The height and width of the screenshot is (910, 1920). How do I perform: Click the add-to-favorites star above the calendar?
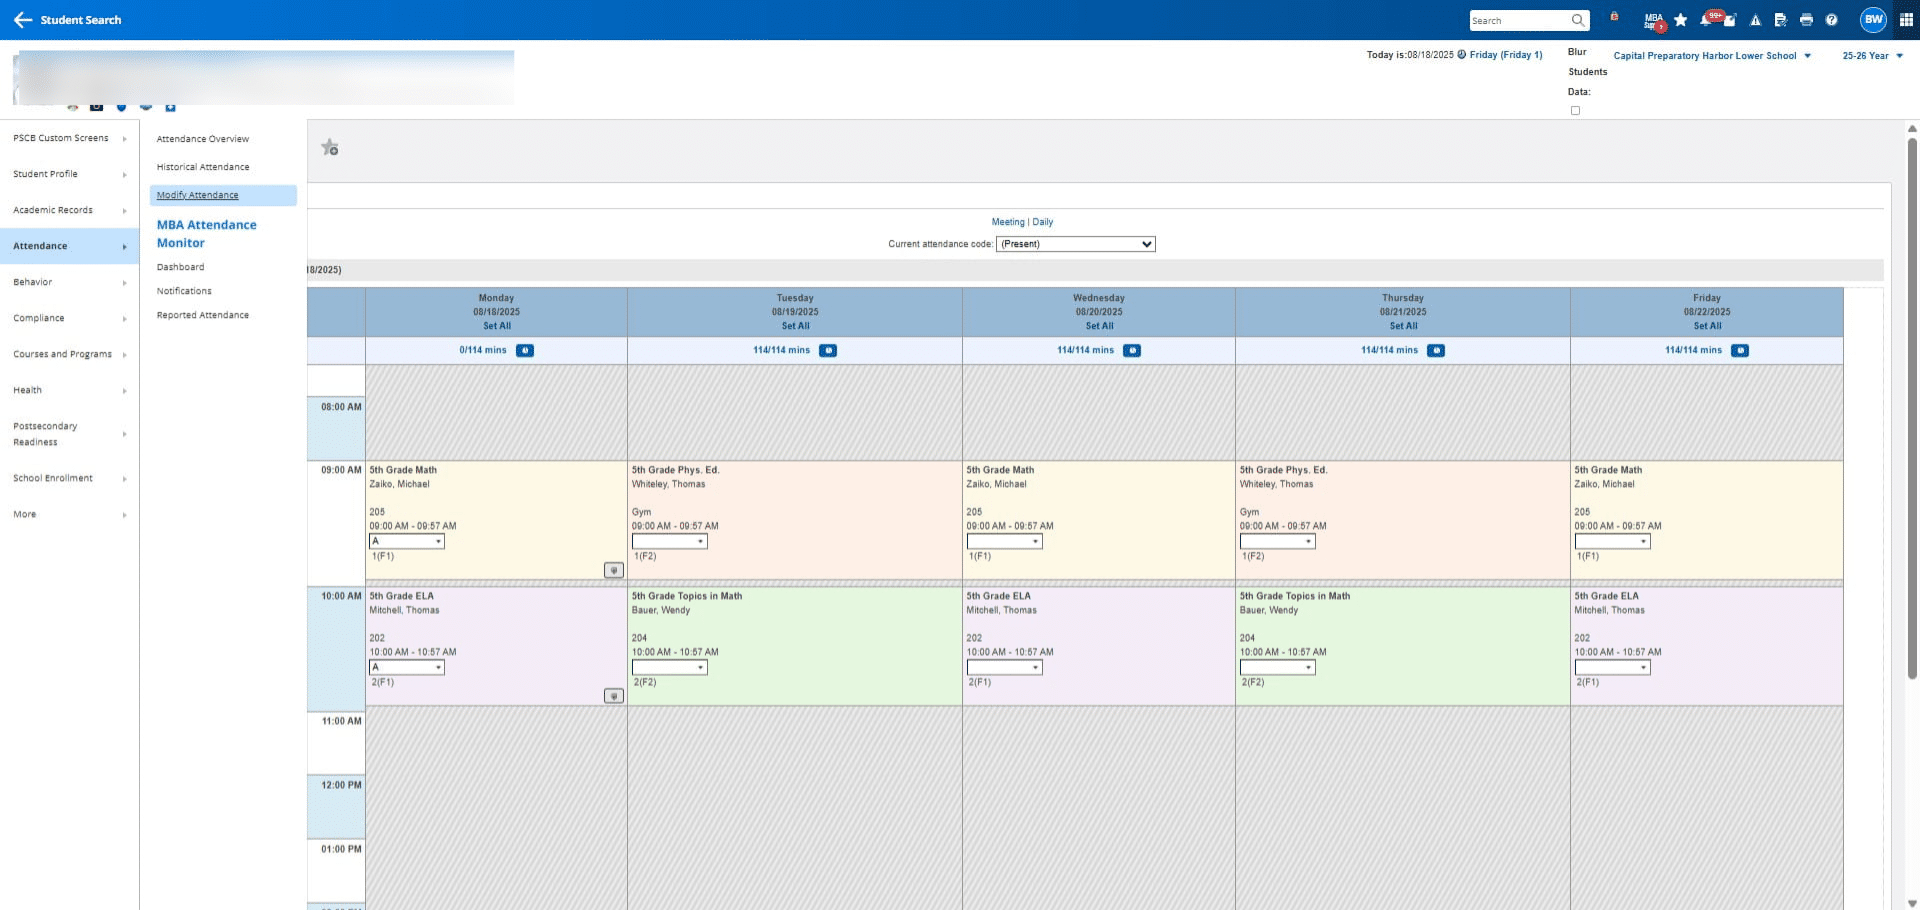(330, 148)
